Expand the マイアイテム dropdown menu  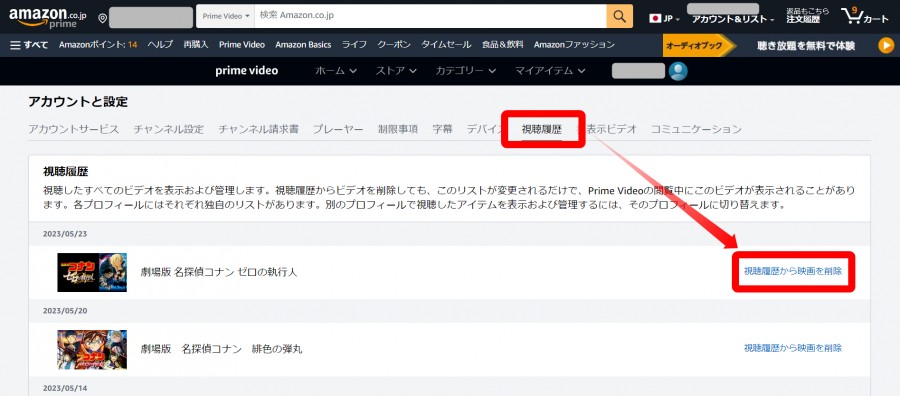click(550, 71)
